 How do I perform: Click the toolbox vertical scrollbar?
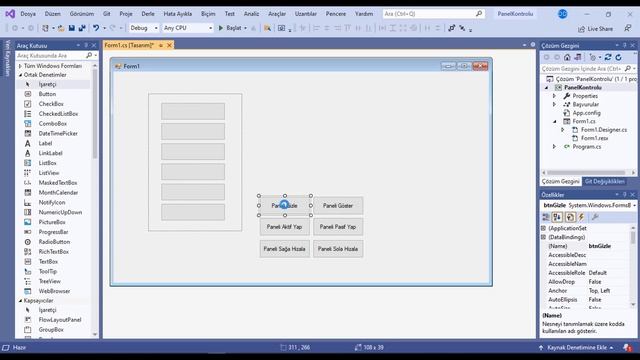tap(95, 114)
